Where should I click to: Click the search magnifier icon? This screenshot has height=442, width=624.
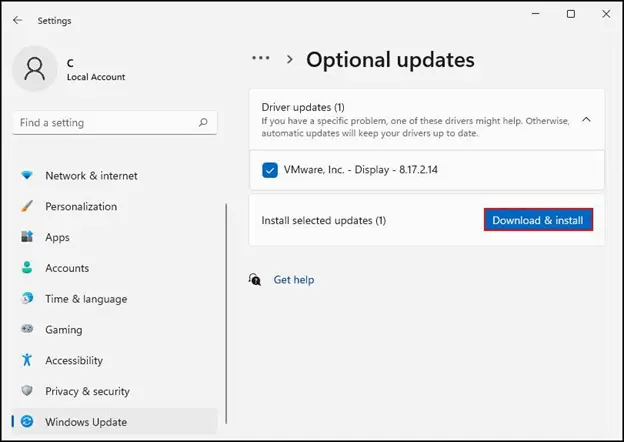tap(203, 122)
